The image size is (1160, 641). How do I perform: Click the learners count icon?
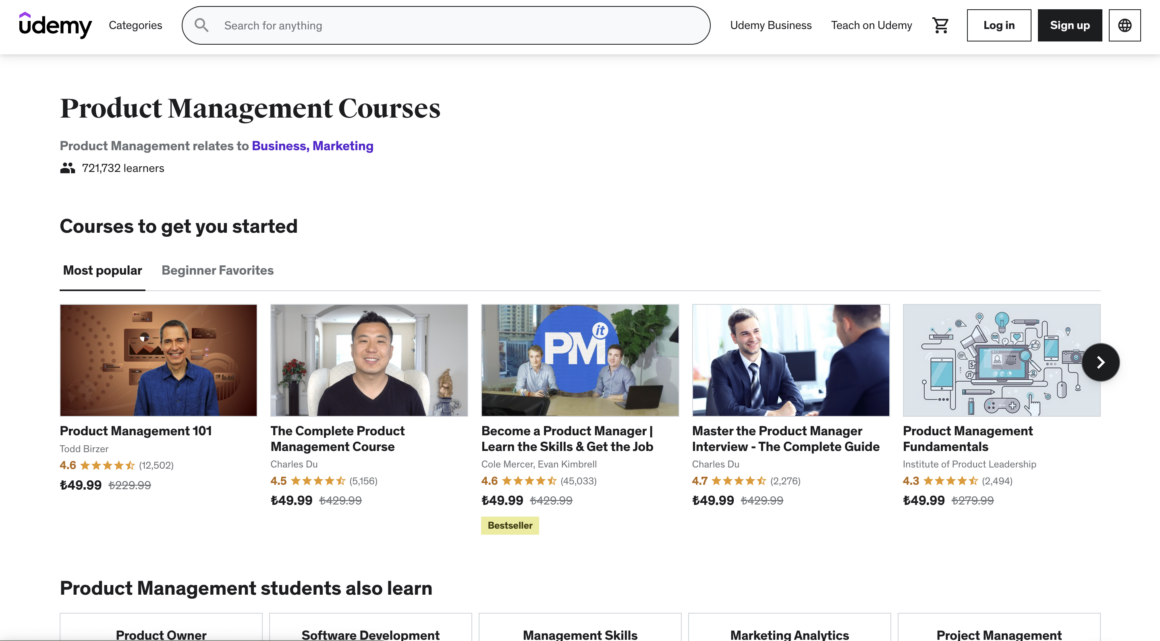67,168
